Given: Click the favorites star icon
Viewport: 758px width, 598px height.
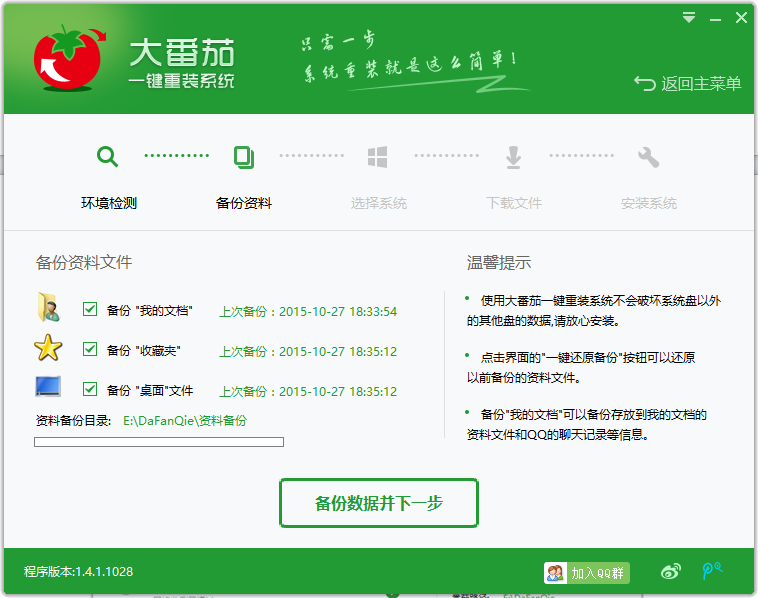Looking at the screenshot, I should [x=48, y=348].
